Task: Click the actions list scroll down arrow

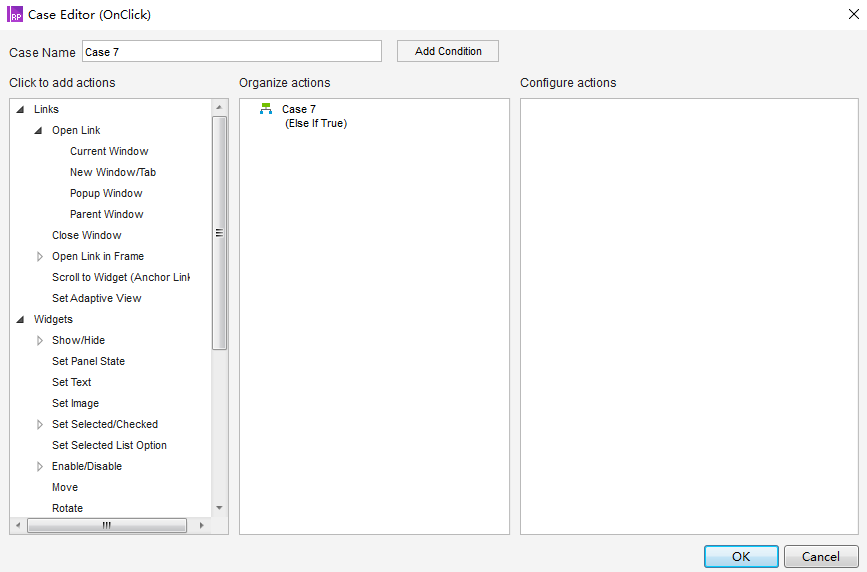Action: click(220, 508)
